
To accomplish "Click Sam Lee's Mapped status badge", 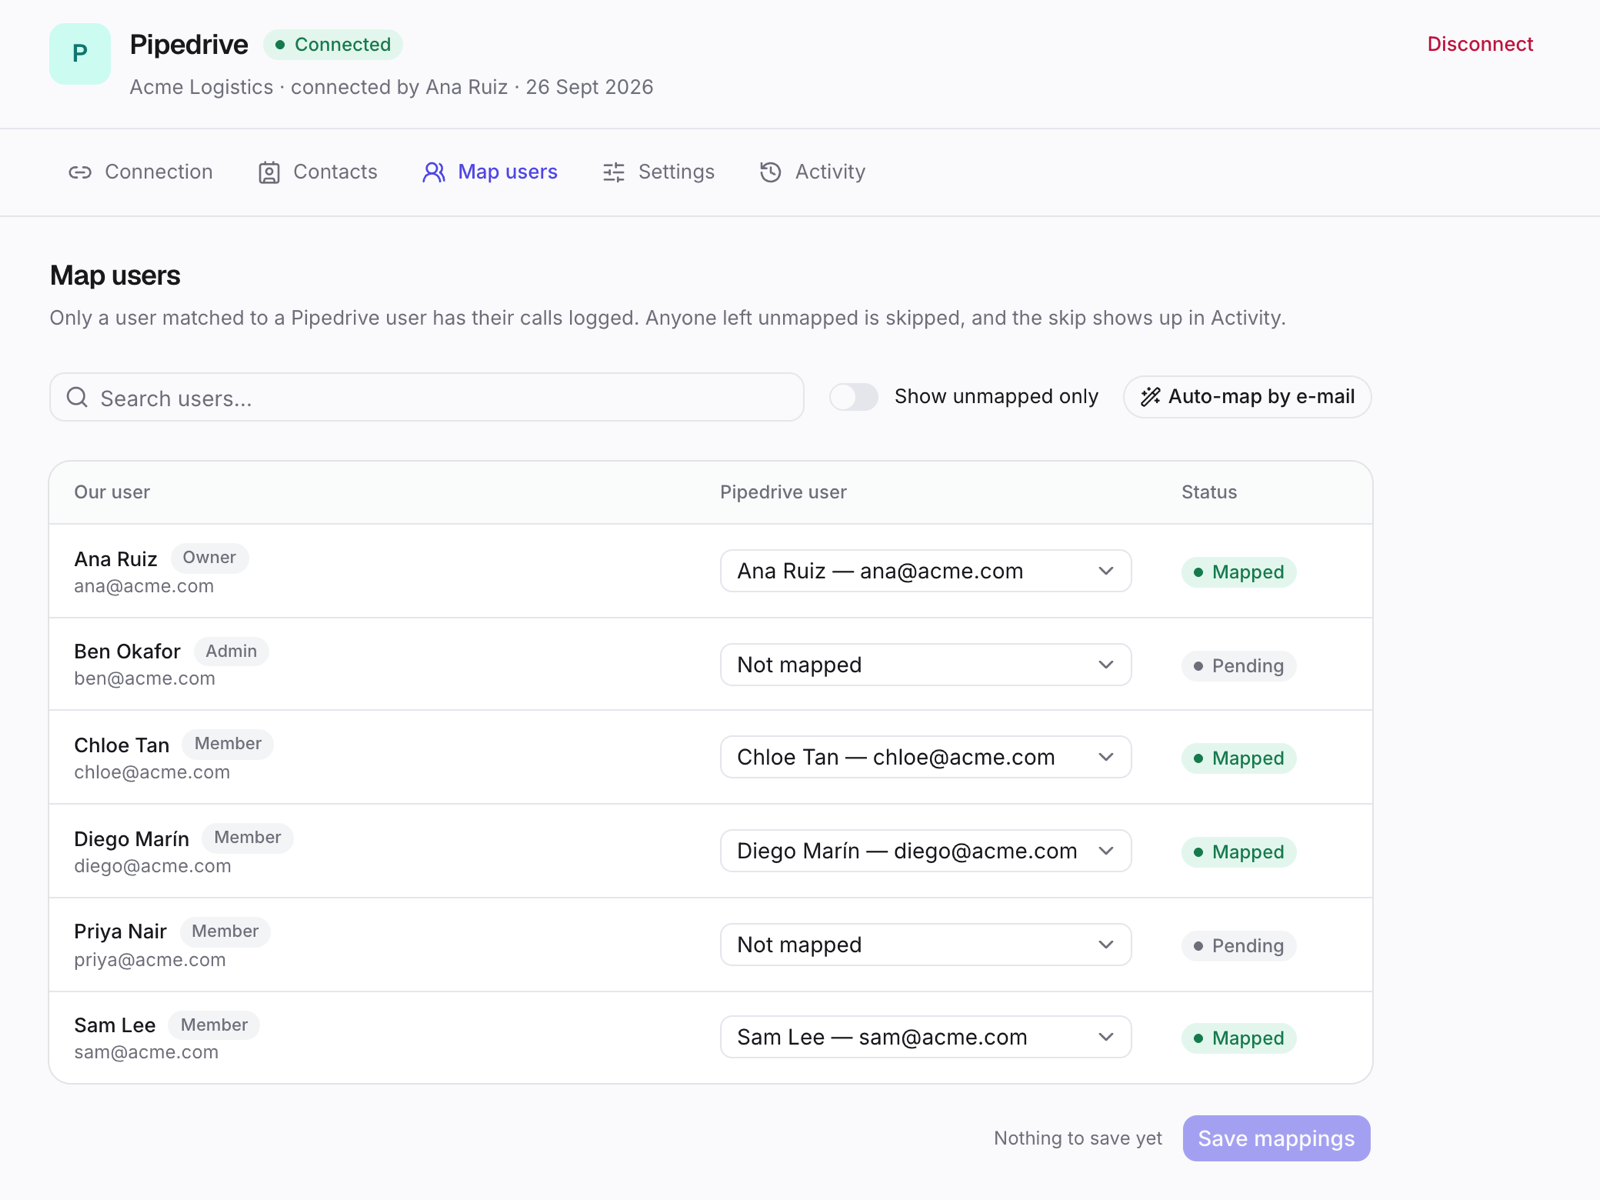I will 1238,1038.
